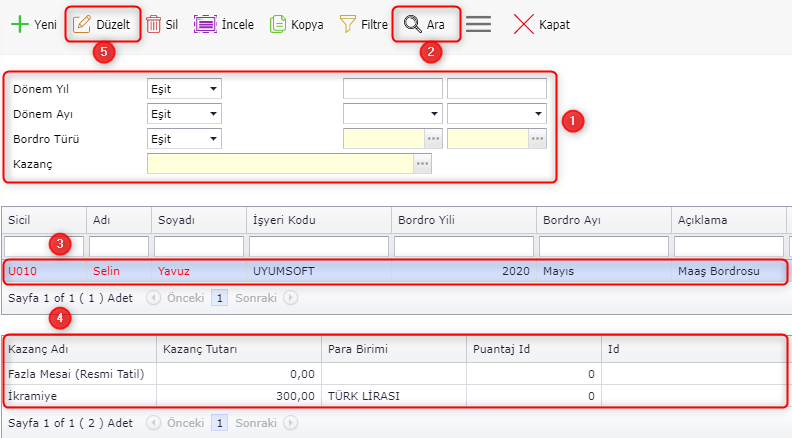Expand the Dönem Ayı operator dropdown
This screenshot has width=792, height=438.
pyautogui.click(x=214, y=114)
